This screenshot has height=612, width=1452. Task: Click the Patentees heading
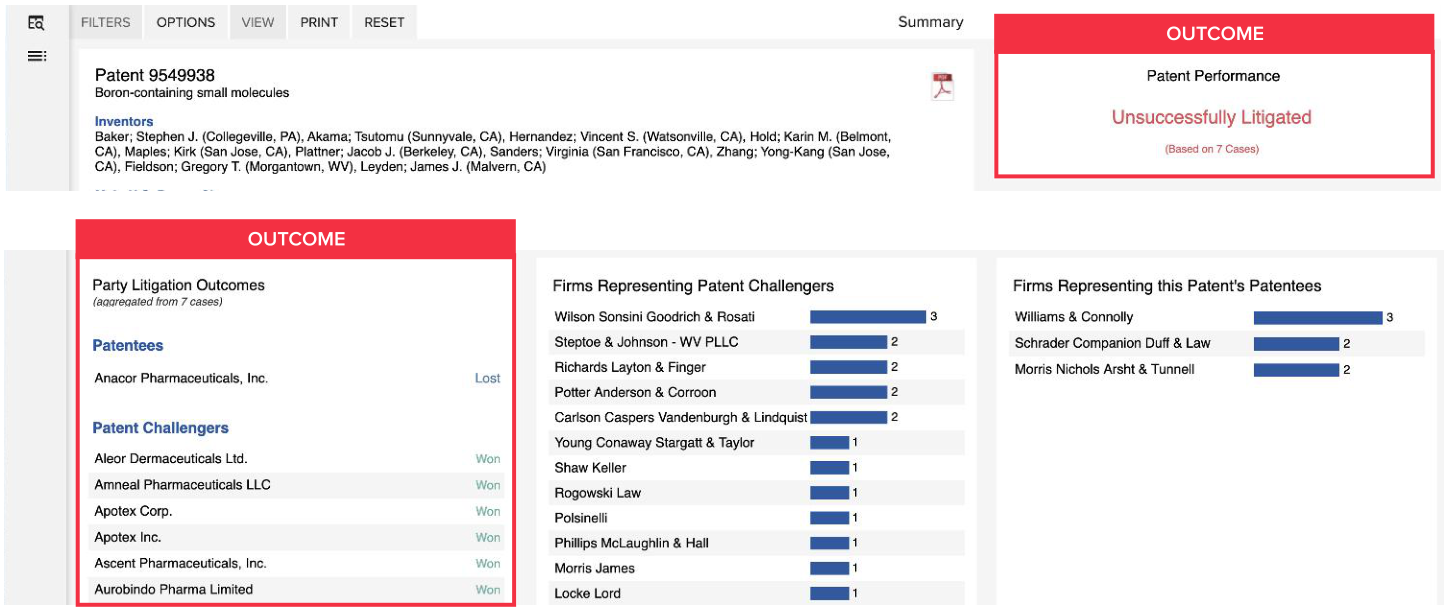coord(128,345)
